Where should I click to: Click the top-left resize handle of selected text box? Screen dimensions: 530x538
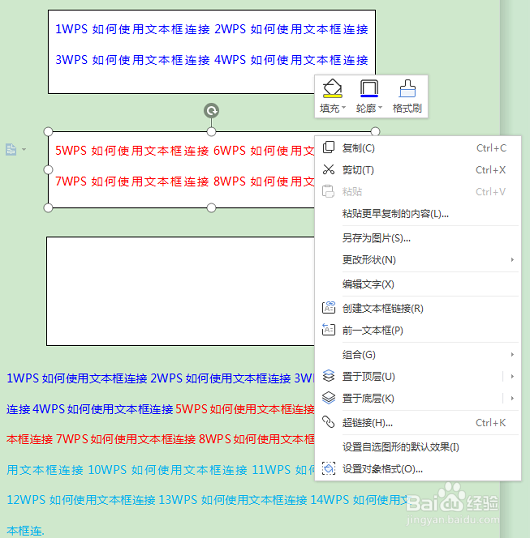(x=48, y=131)
